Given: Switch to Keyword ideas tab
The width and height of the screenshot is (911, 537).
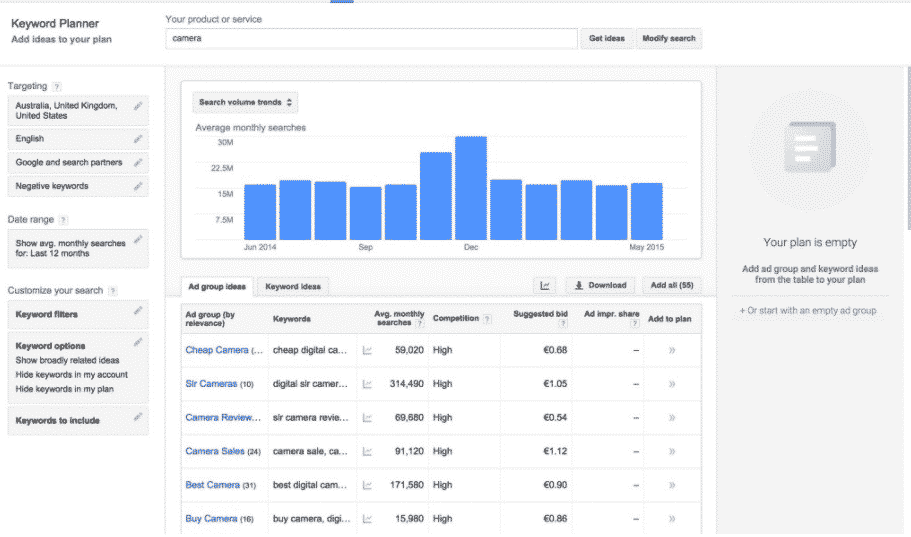Looking at the screenshot, I should point(292,286).
